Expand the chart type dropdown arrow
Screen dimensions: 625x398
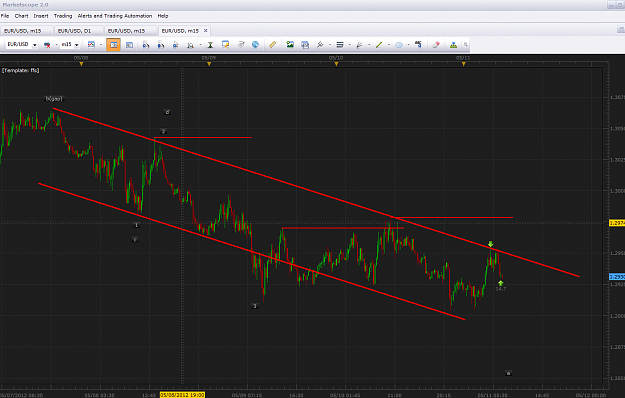click(x=101, y=45)
